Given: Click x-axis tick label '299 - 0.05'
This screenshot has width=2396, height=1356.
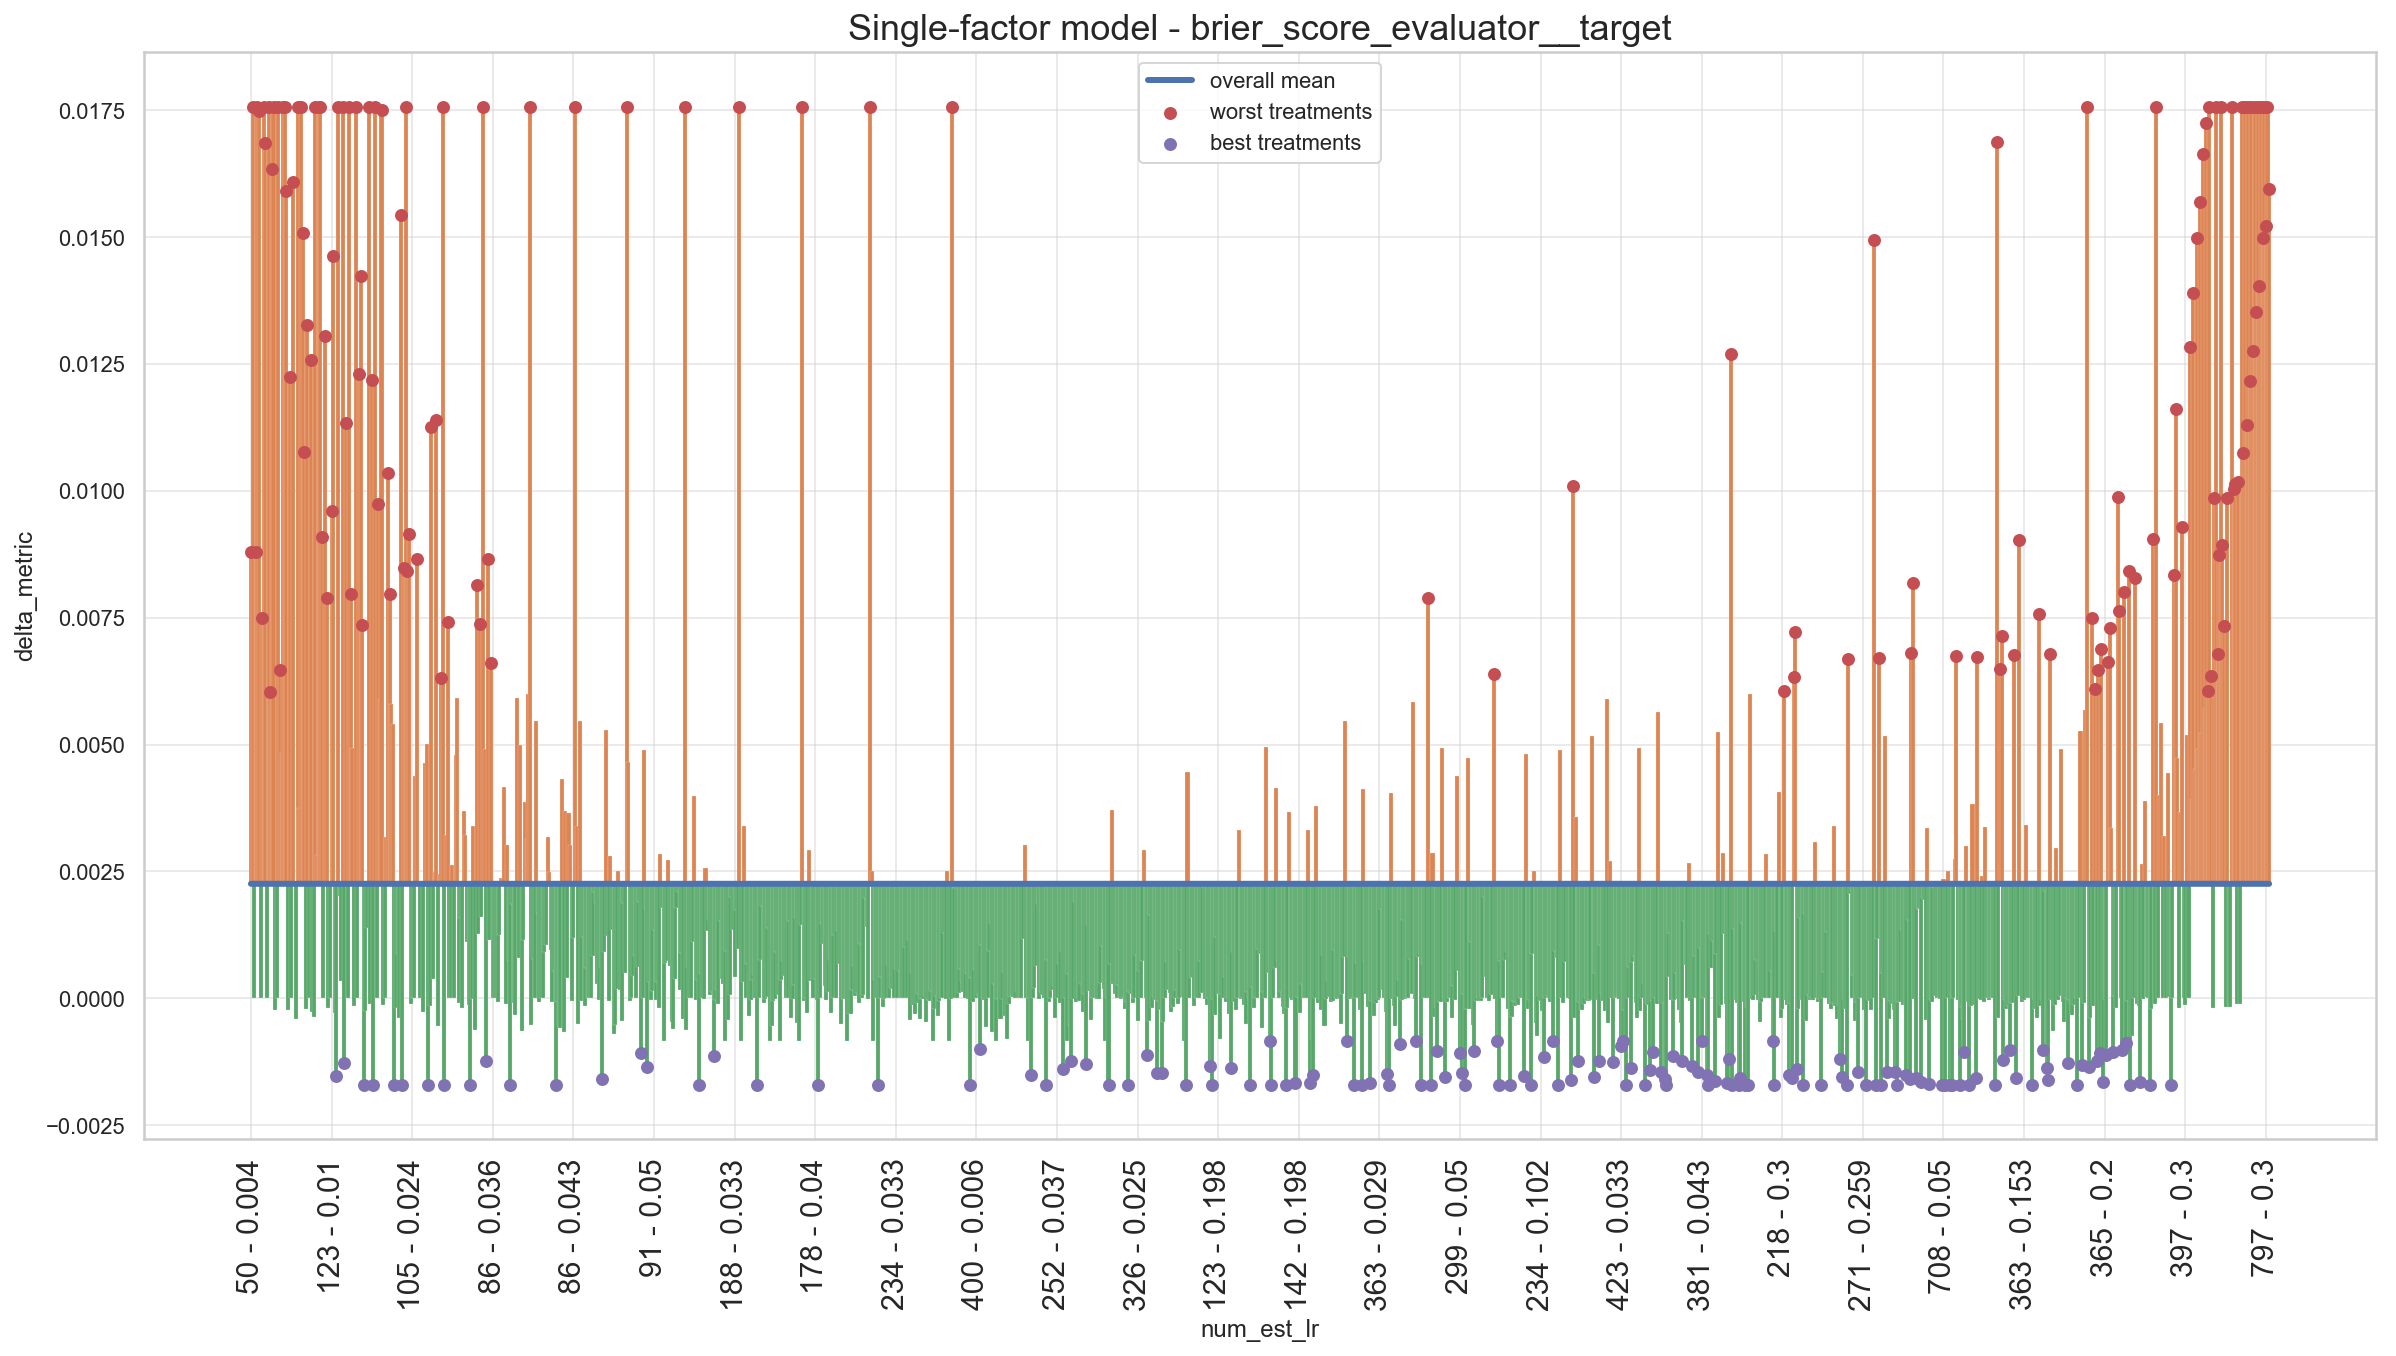Looking at the screenshot, I should tap(1457, 1227).
